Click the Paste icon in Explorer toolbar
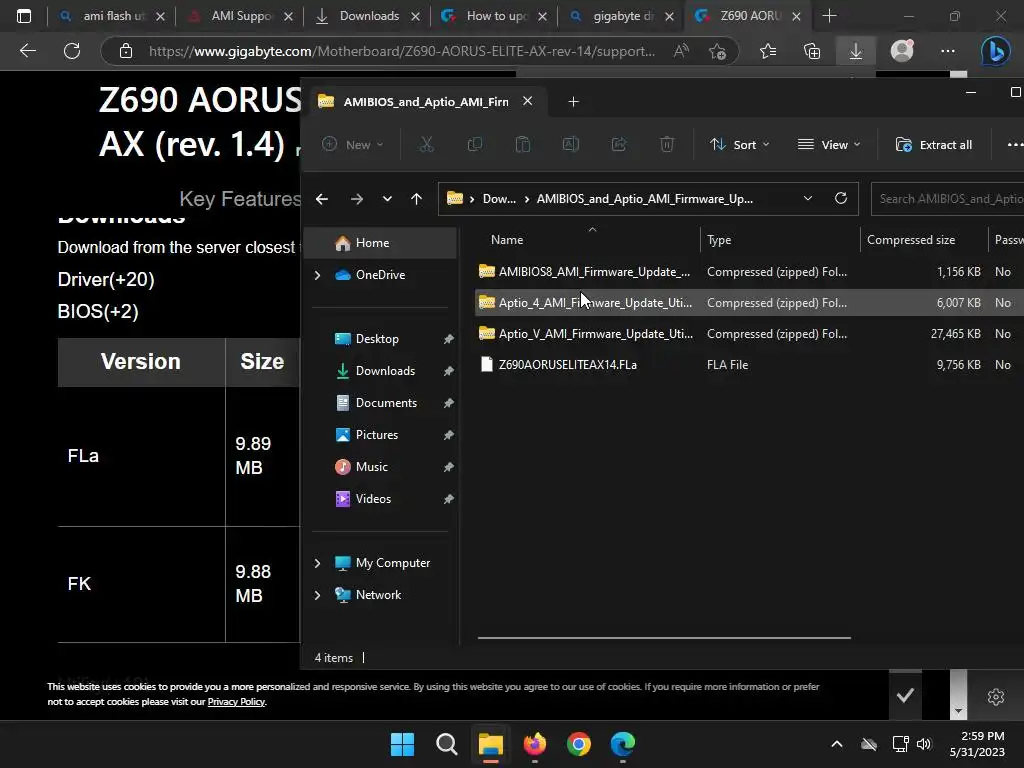The image size is (1024, 768). point(522,144)
